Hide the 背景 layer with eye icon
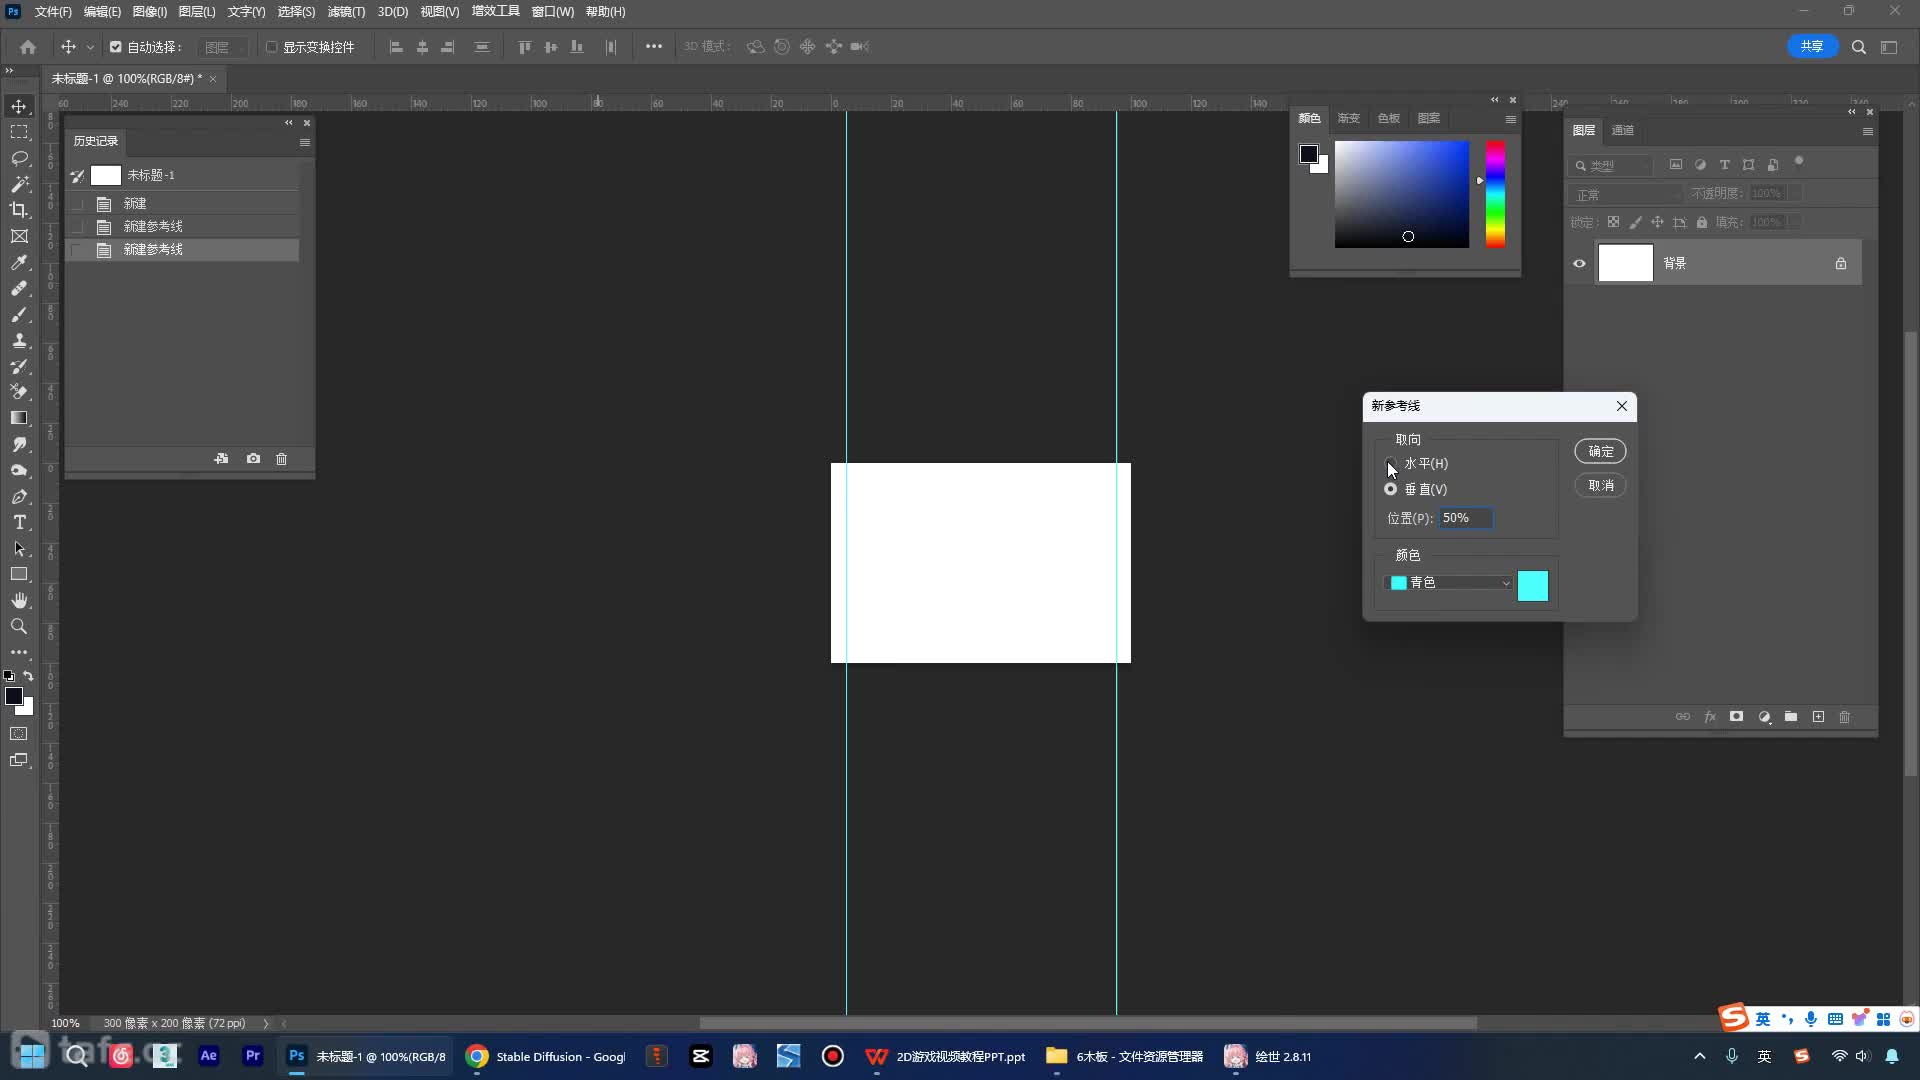Image resolution: width=1920 pixels, height=1080 pixels. (x=1580, y=264)
